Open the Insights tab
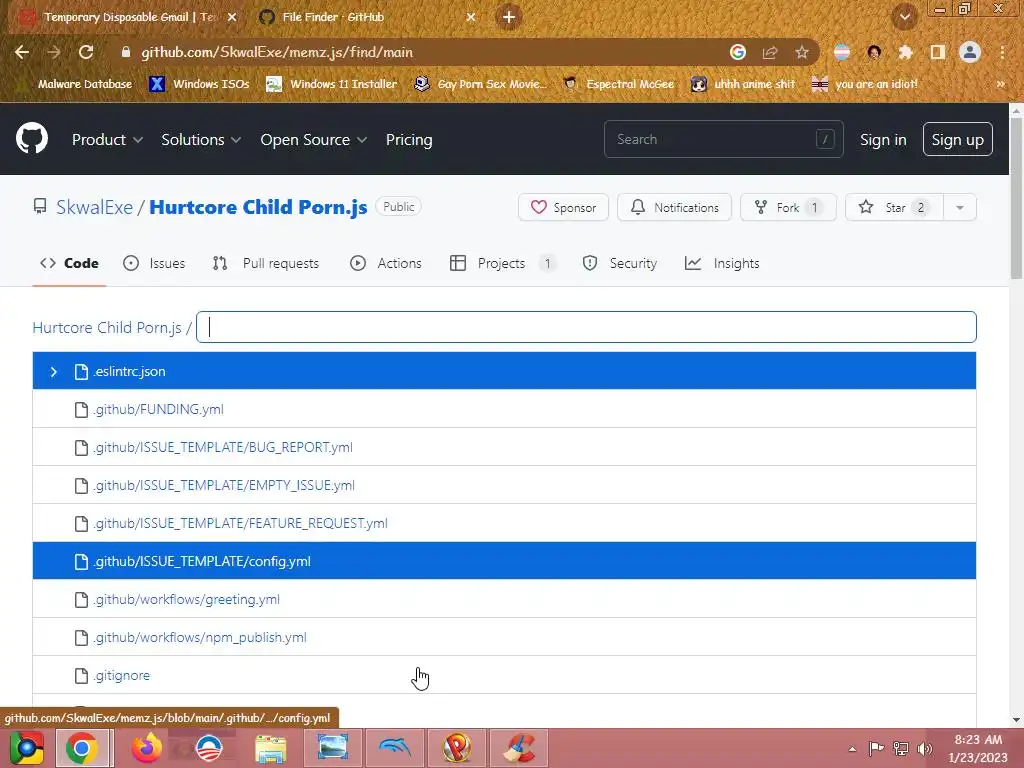The height and width of the screenshot is (768, 1024). [x=722, y=263]
